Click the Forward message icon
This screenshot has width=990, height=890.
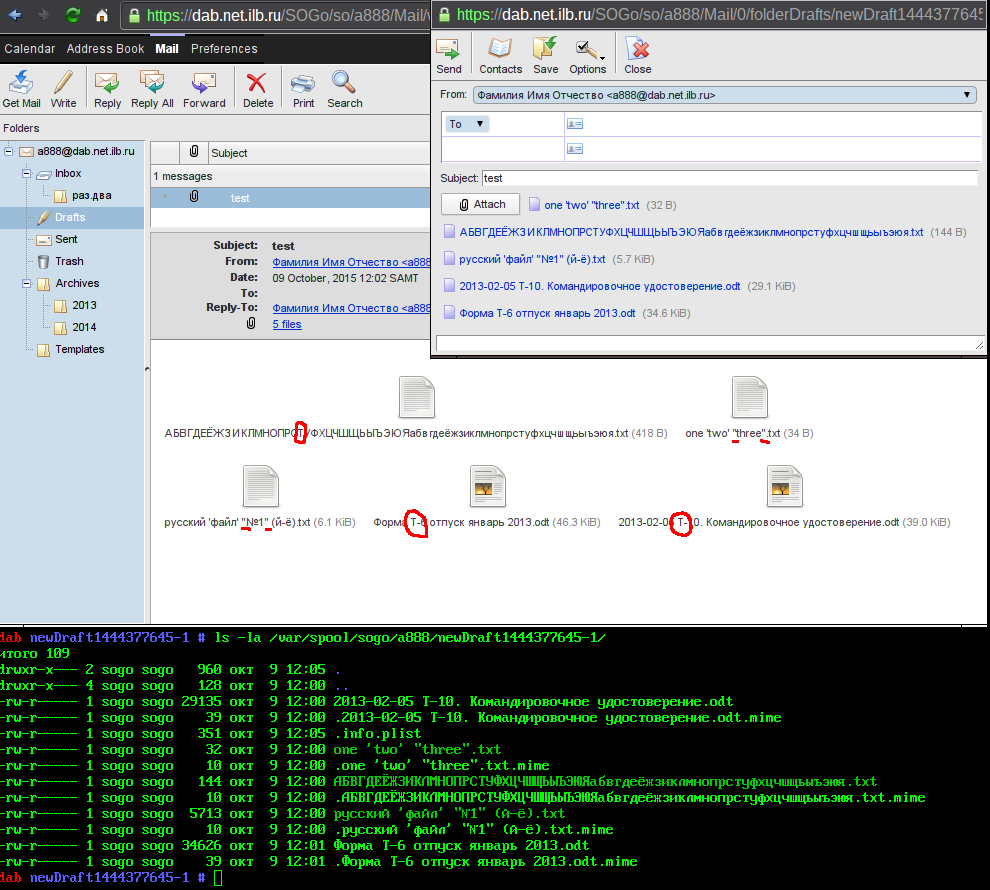pos(204,88)
